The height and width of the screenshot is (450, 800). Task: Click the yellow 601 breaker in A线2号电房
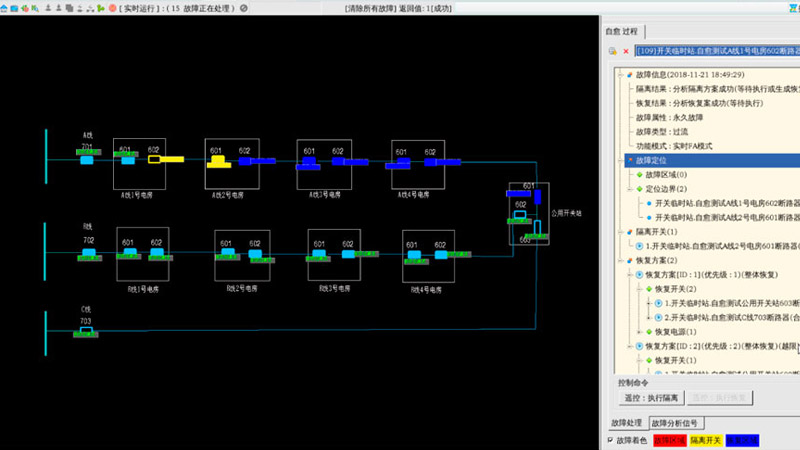[216, 159]
